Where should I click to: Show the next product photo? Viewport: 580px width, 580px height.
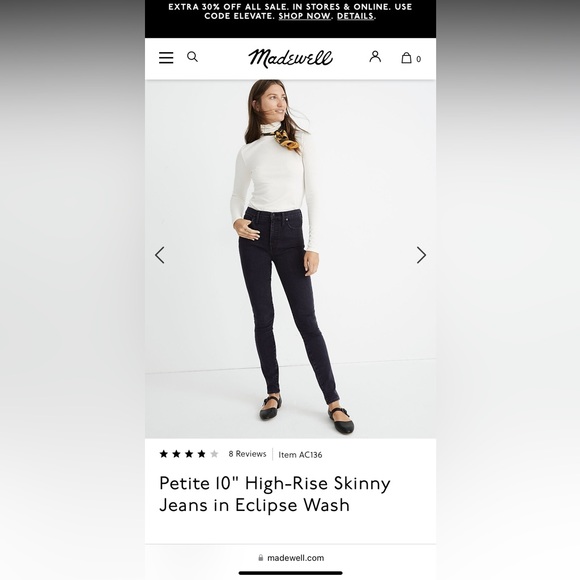(x=421, y=255)
